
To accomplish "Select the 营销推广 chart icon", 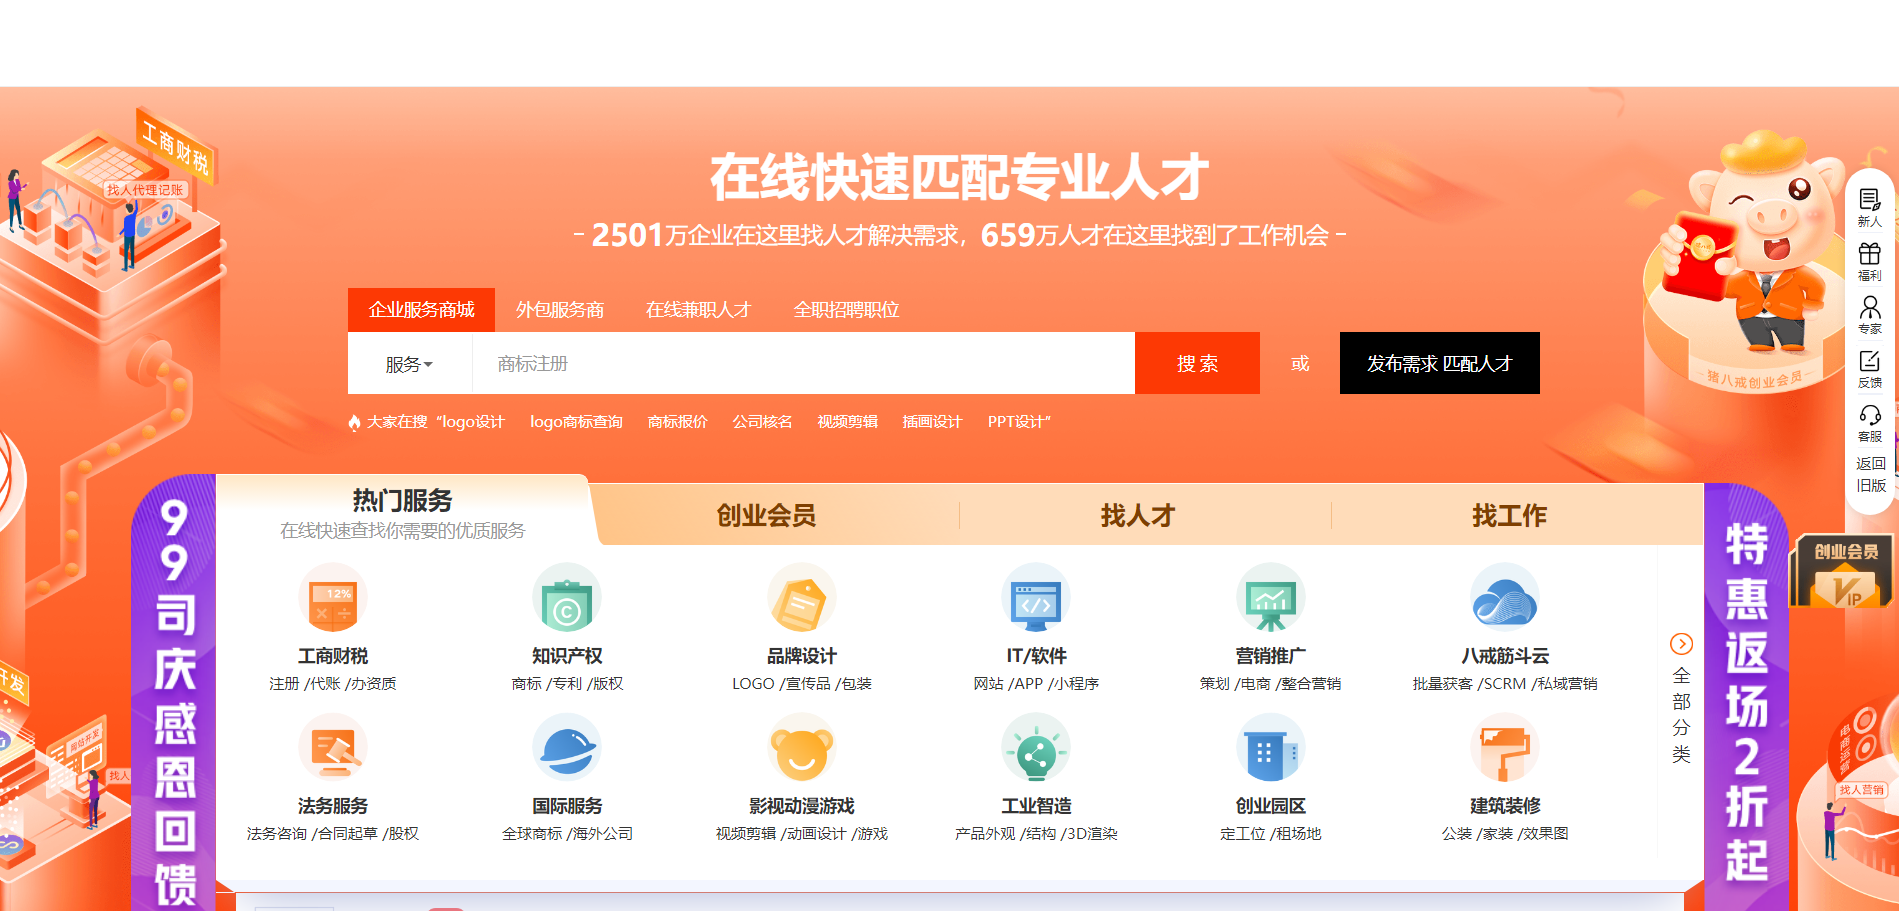I will click(x=1271, y=598).
